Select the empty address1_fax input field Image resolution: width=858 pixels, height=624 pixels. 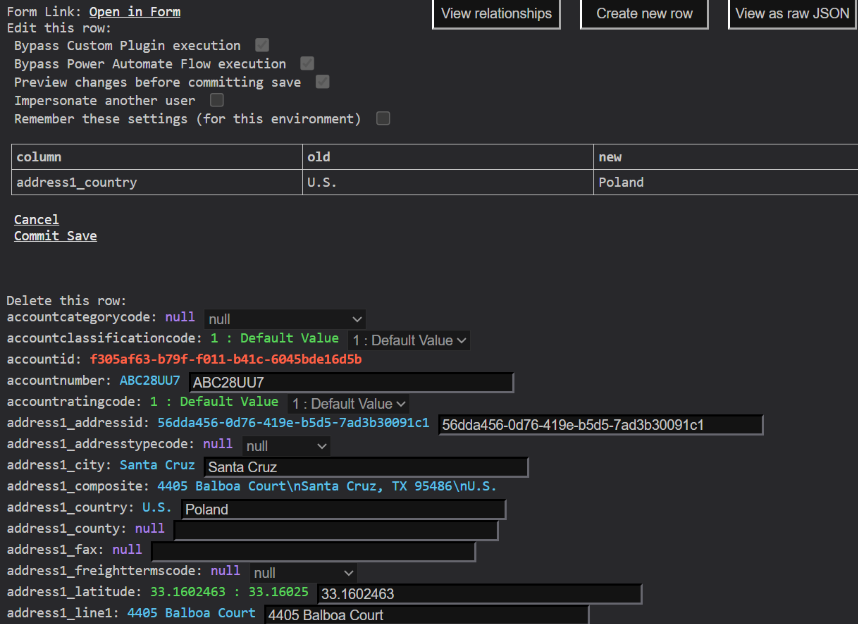313,552
